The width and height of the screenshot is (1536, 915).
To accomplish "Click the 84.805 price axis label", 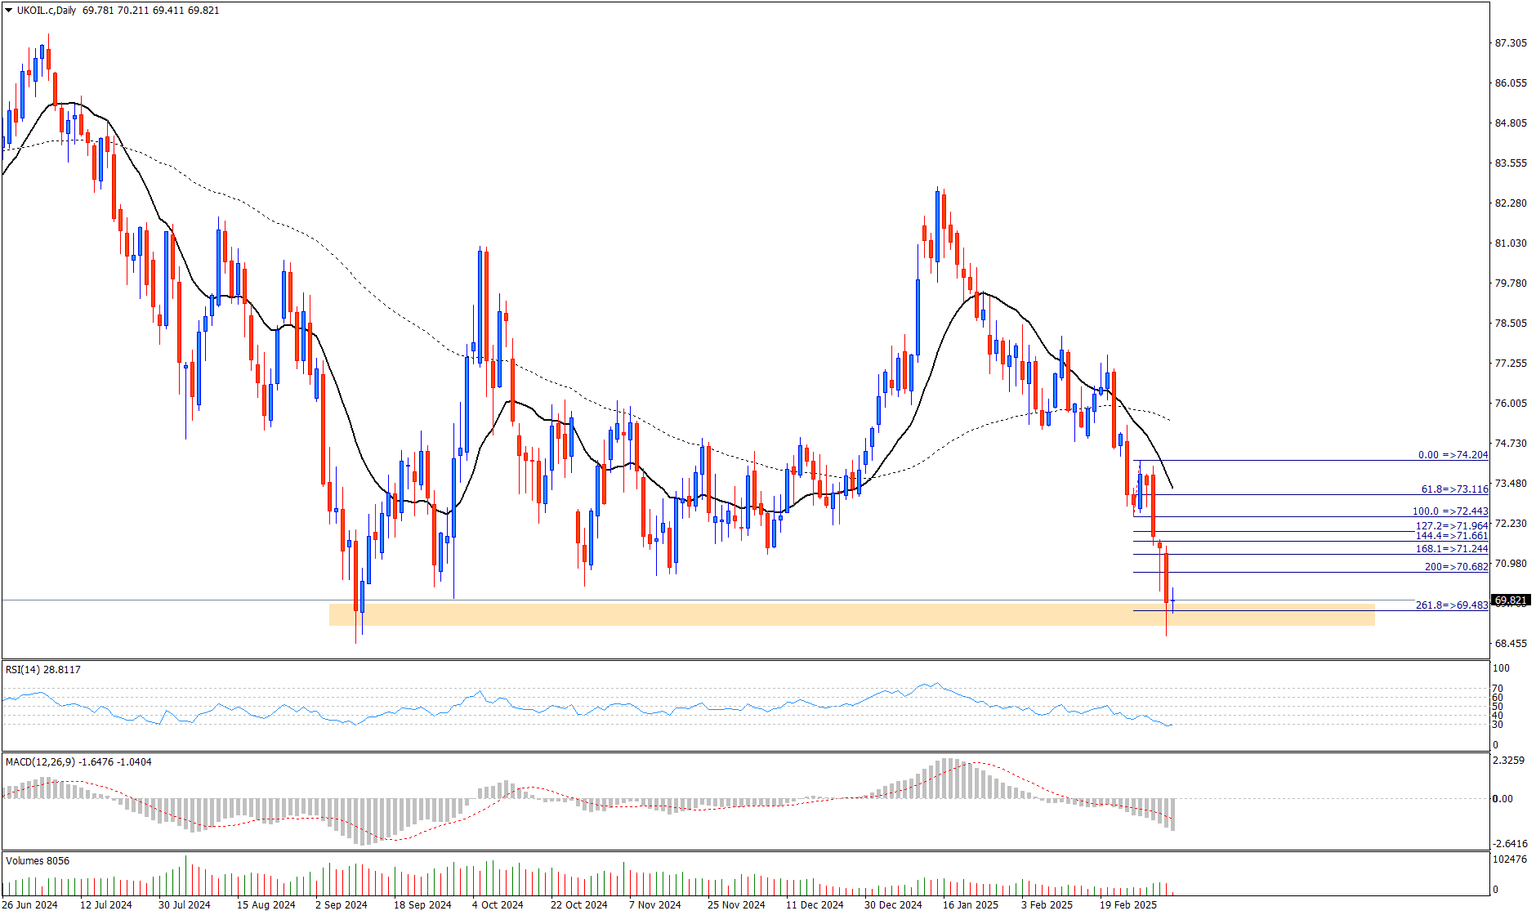I will click(1510, 123).
